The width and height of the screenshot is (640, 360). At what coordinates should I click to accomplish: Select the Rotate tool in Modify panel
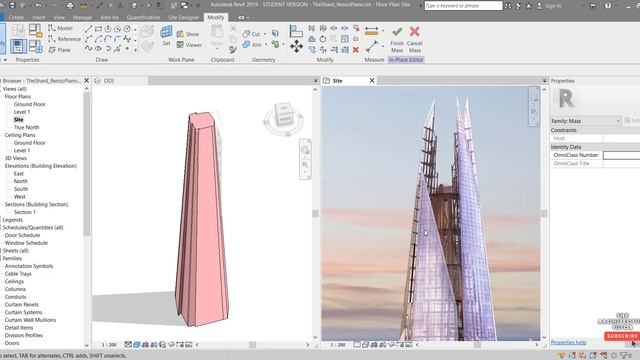pyautogui.click(x=323, y=39)
